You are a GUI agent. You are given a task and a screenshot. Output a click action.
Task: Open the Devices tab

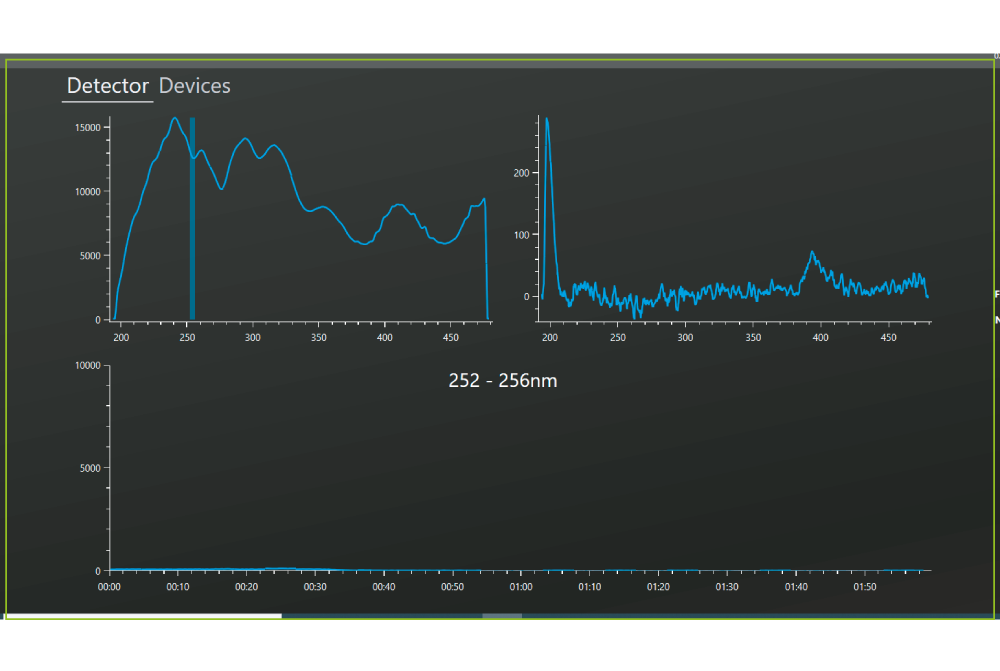[x=195, y=86]
